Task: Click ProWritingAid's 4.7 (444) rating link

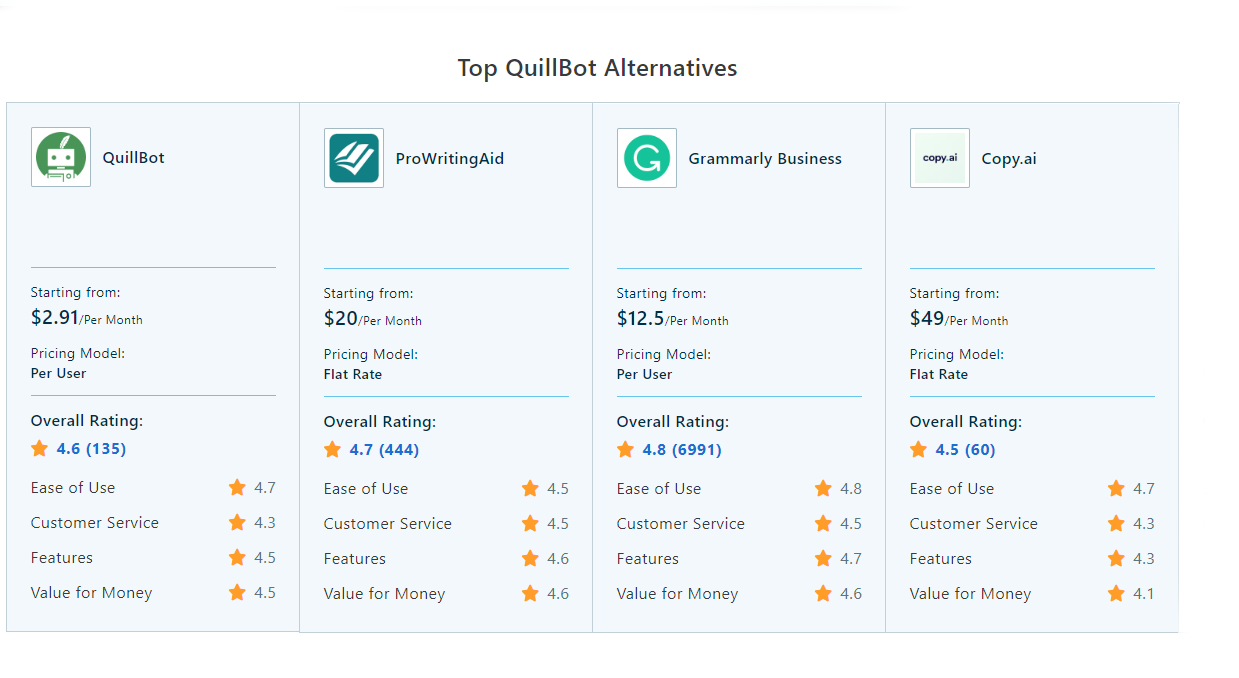Action: tap(384, 450)
